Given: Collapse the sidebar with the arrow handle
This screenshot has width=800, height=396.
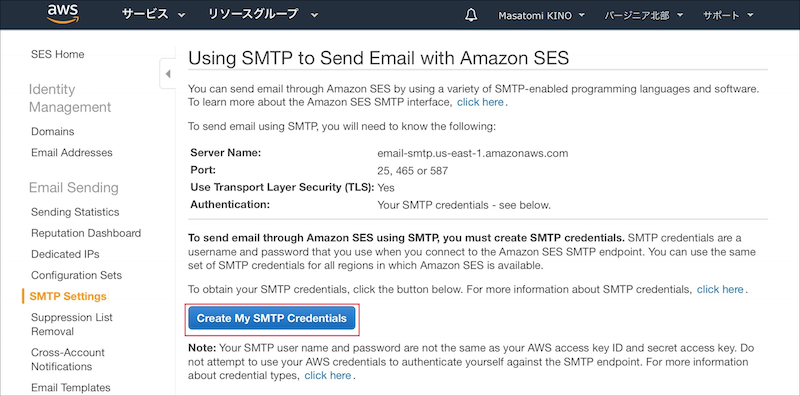Looking at the screenshot, I should click(x=167, y=75).
